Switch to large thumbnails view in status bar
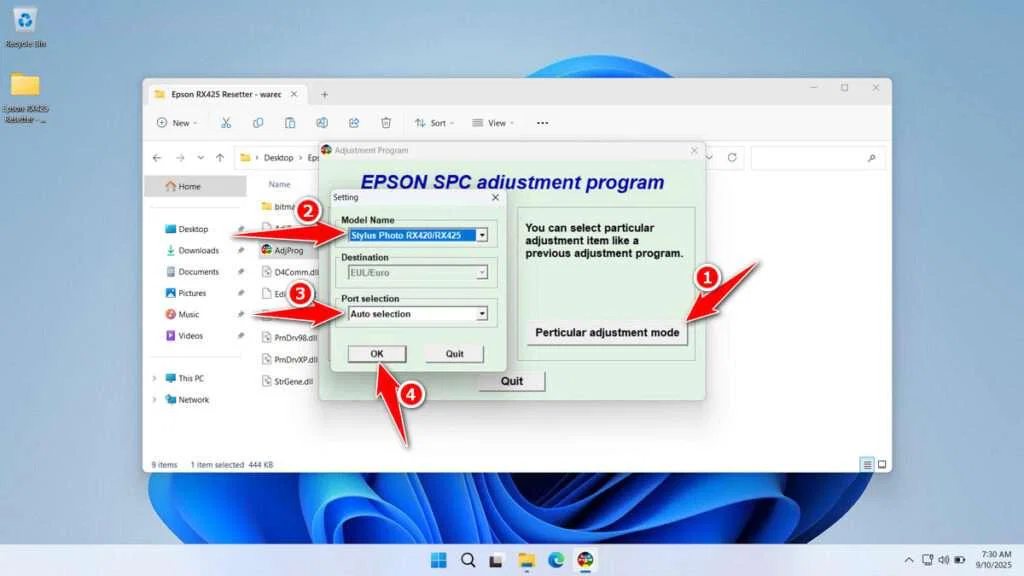This screenshot has height=576, width=1024. tap(882, 464)
